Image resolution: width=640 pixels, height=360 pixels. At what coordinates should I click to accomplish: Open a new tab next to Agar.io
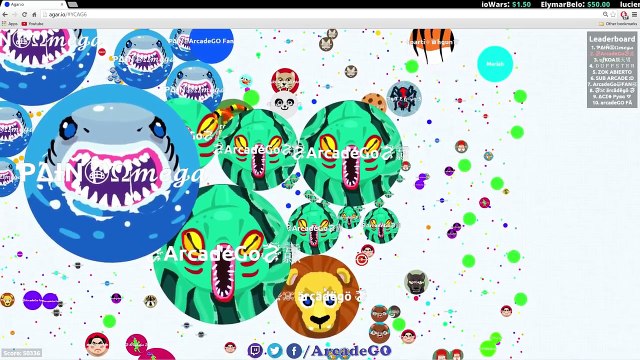point(73,4)
